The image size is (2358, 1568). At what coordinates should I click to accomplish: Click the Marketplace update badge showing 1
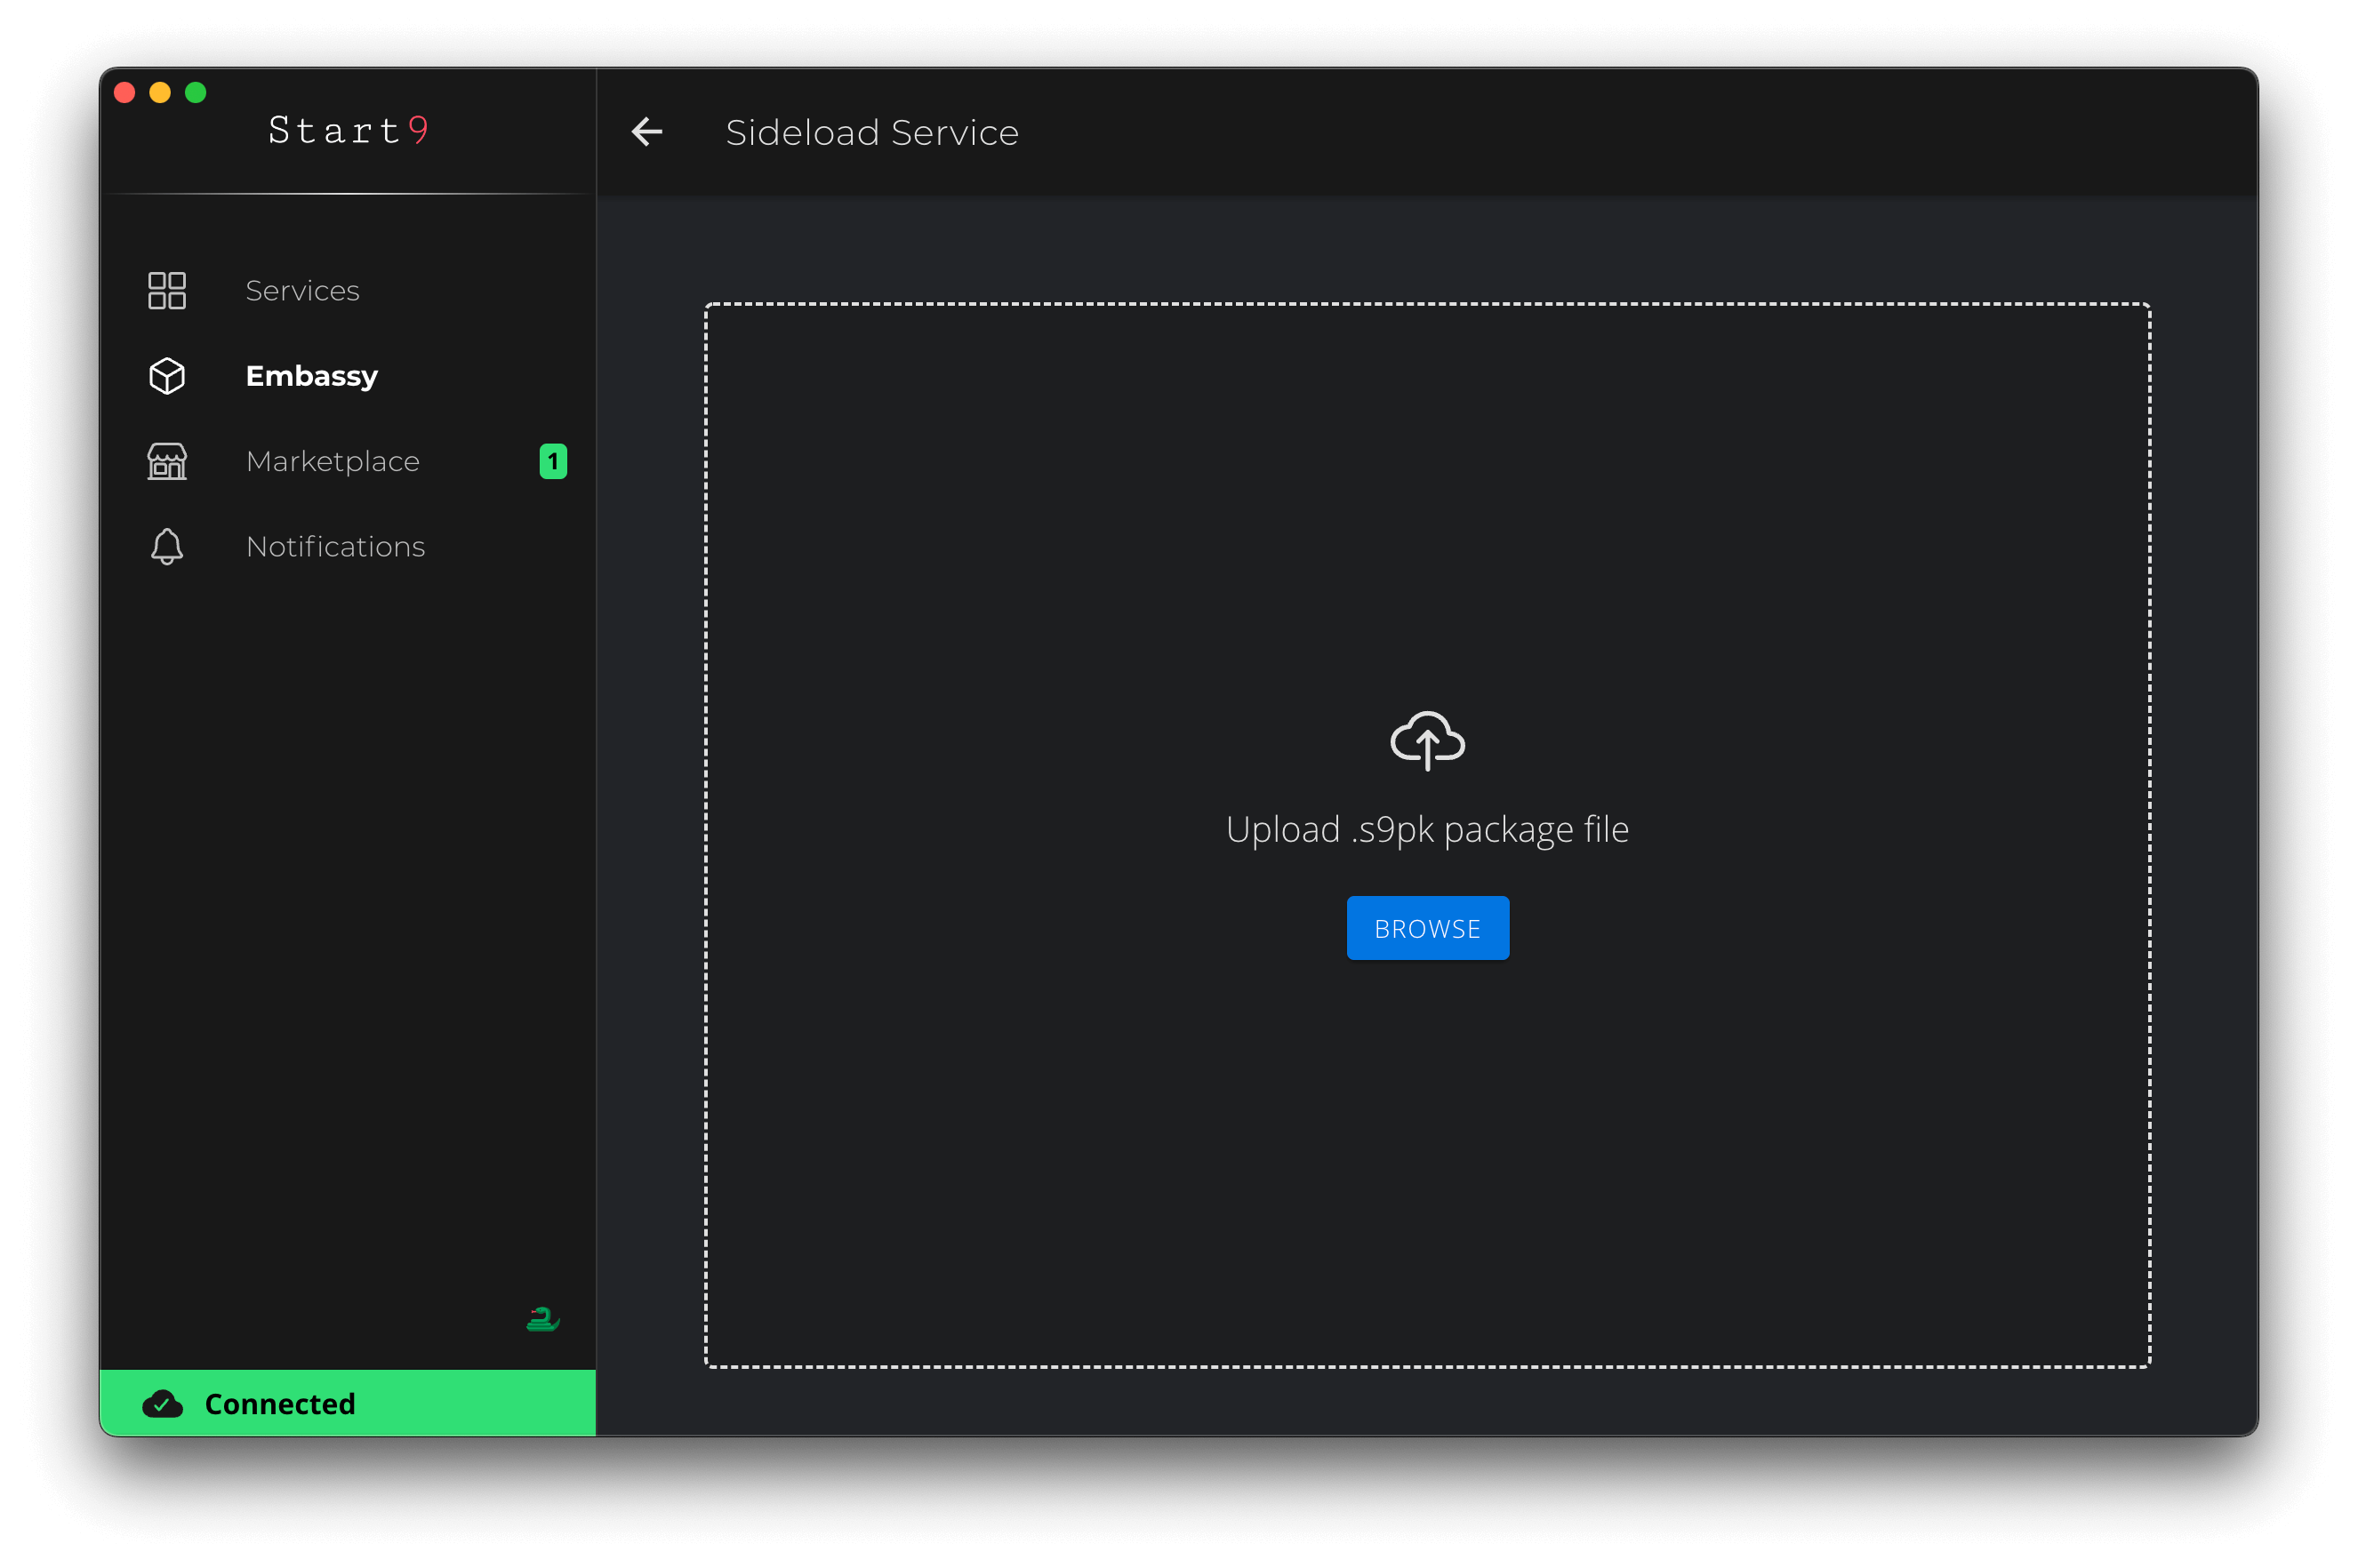point(553,461)
